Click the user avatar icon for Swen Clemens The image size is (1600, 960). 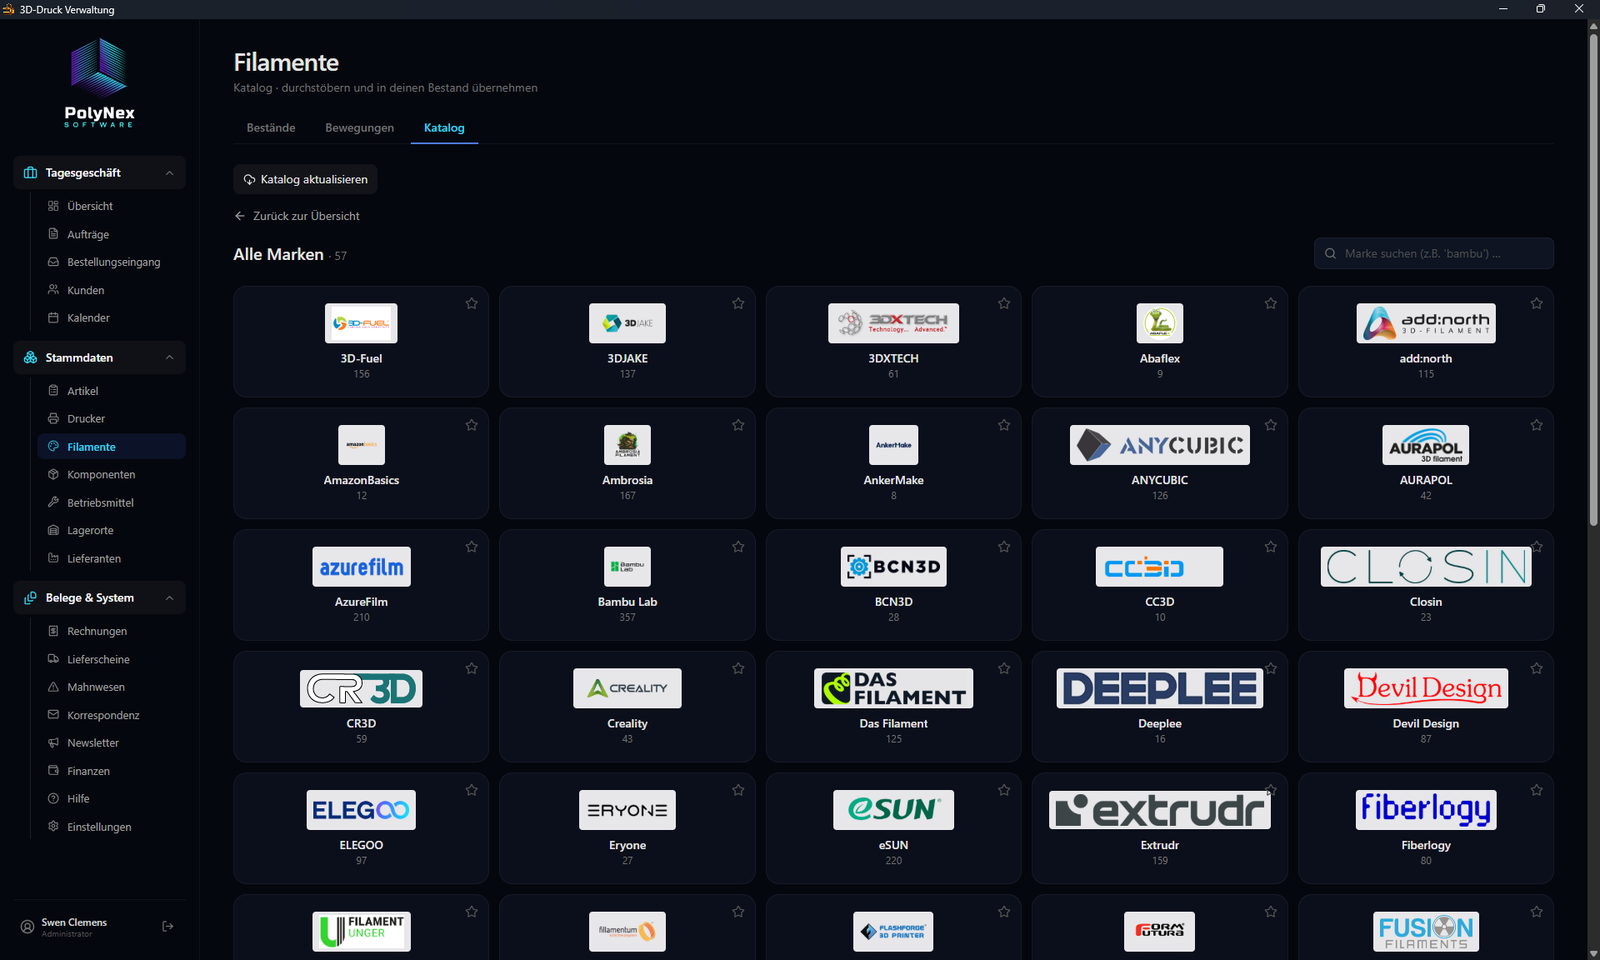pyautogui.click(x=27, y=927)
